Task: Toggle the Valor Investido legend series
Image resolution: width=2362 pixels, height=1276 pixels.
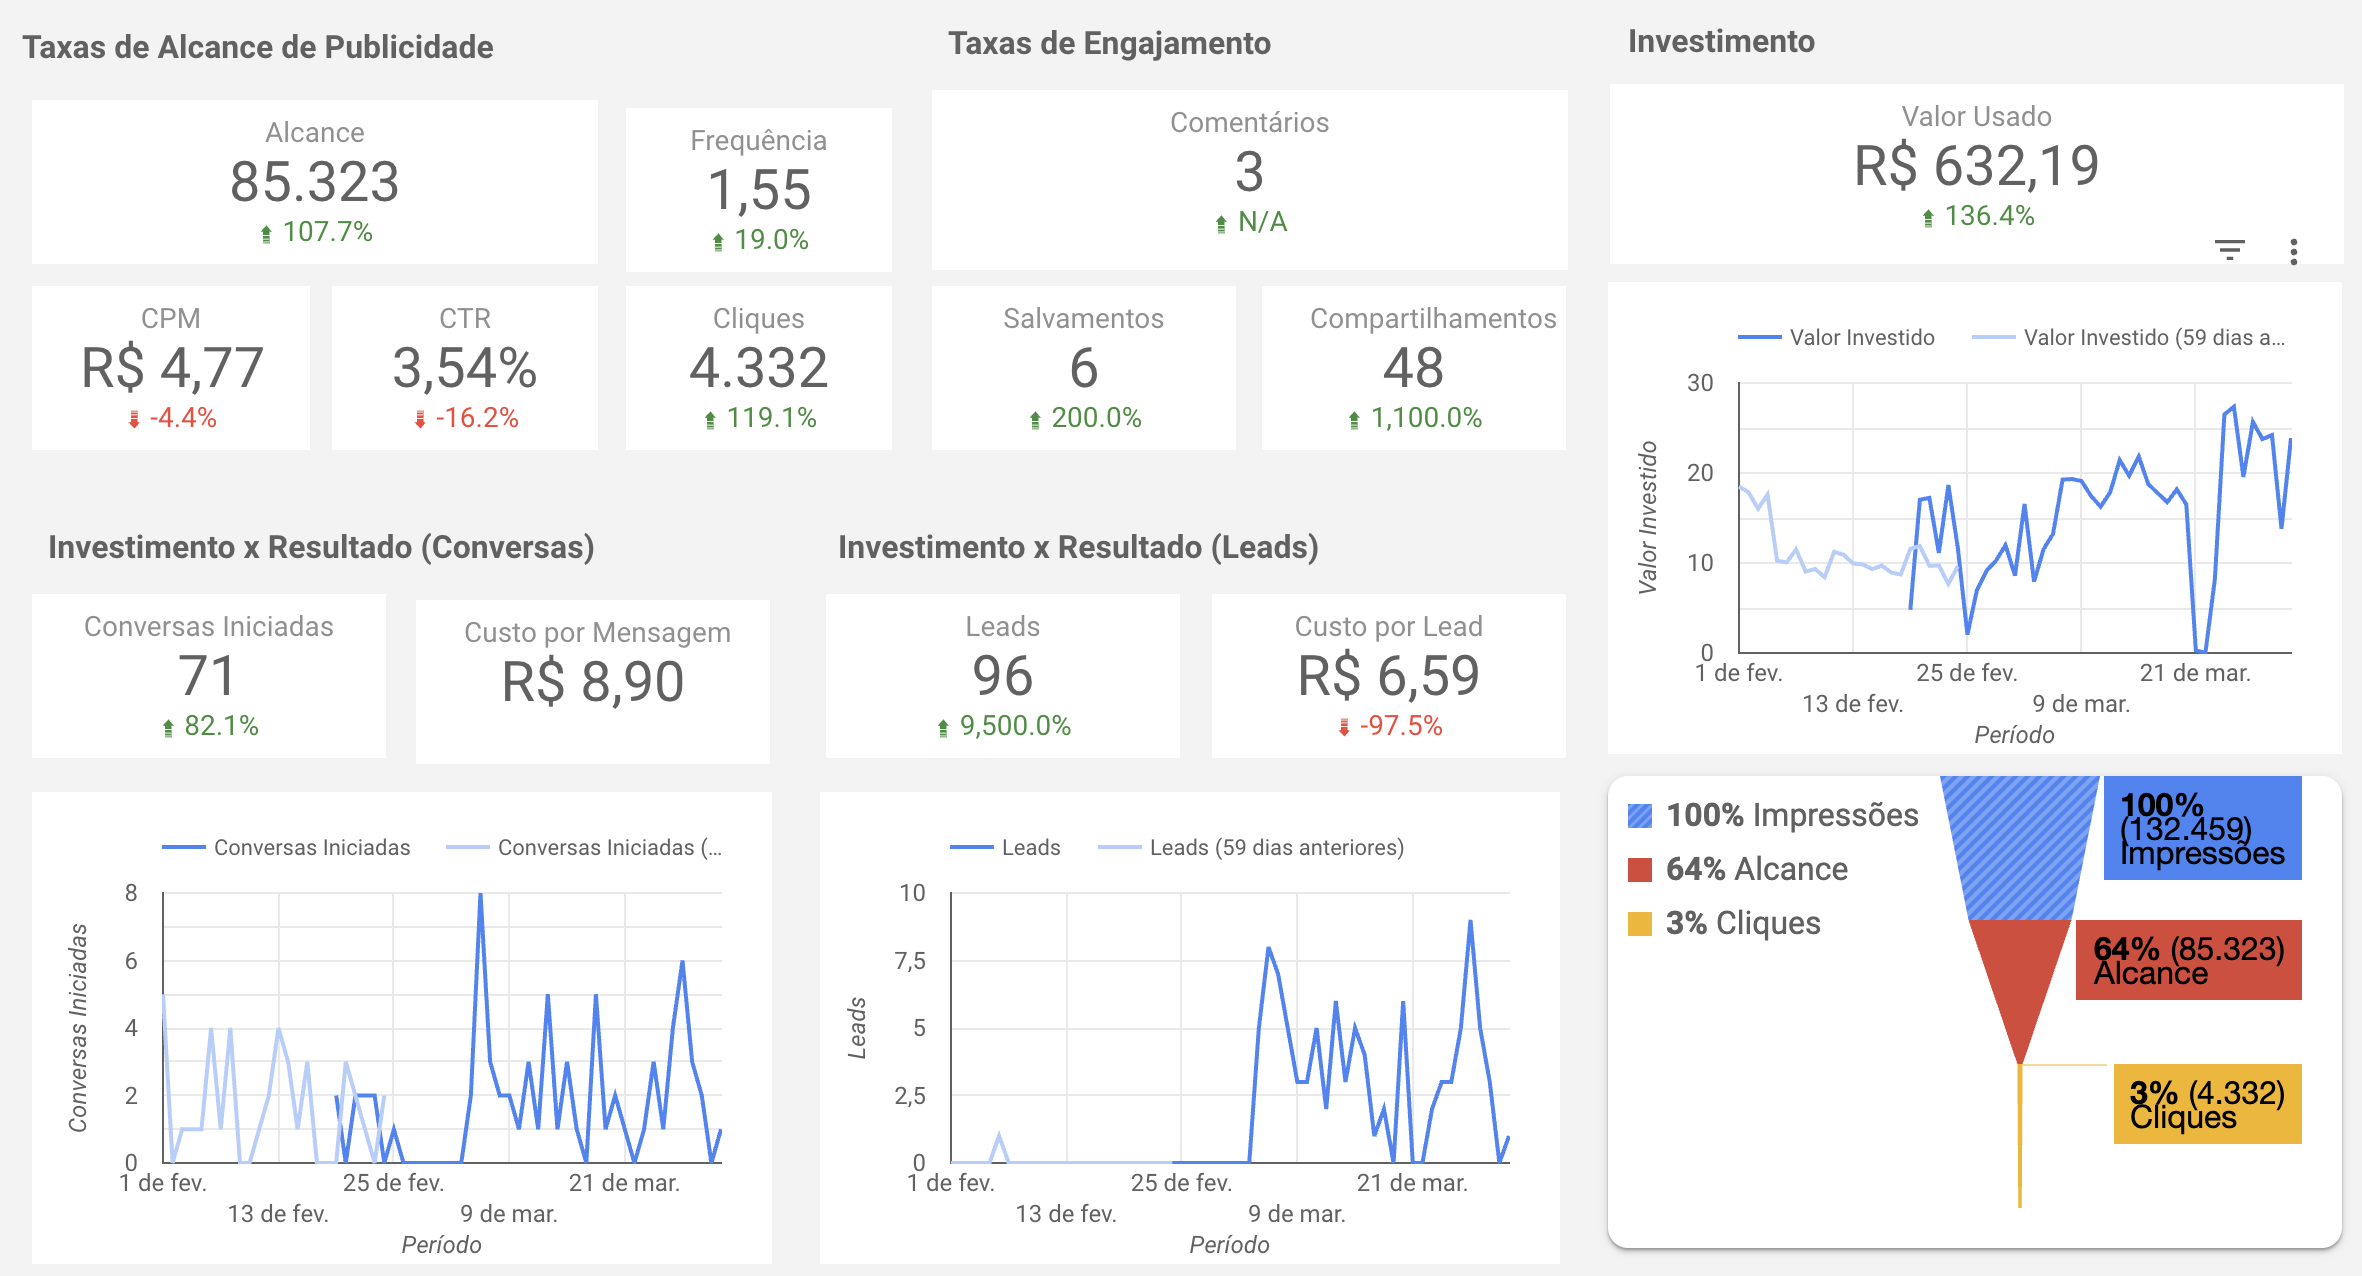Action: [1837, 338]
